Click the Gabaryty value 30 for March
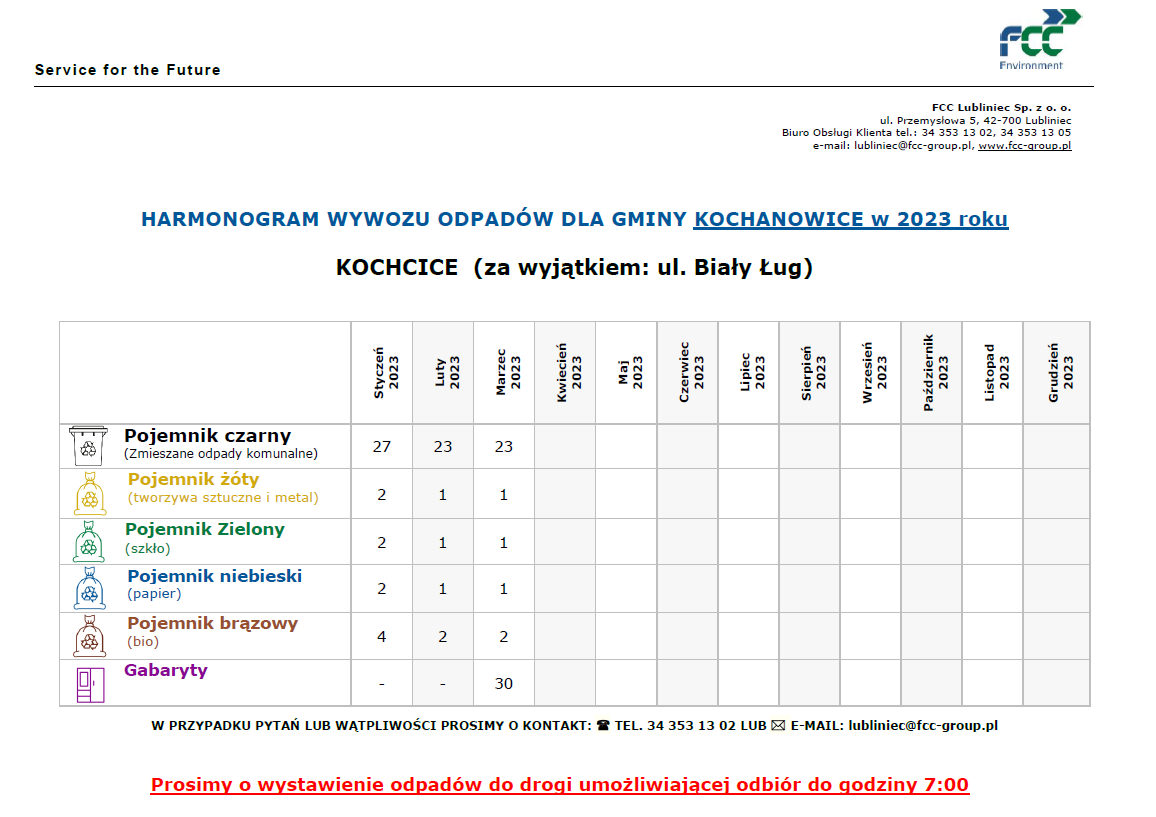Viewport: 1156px width, 817px height. pyautogui.click(x=504, y=684)
